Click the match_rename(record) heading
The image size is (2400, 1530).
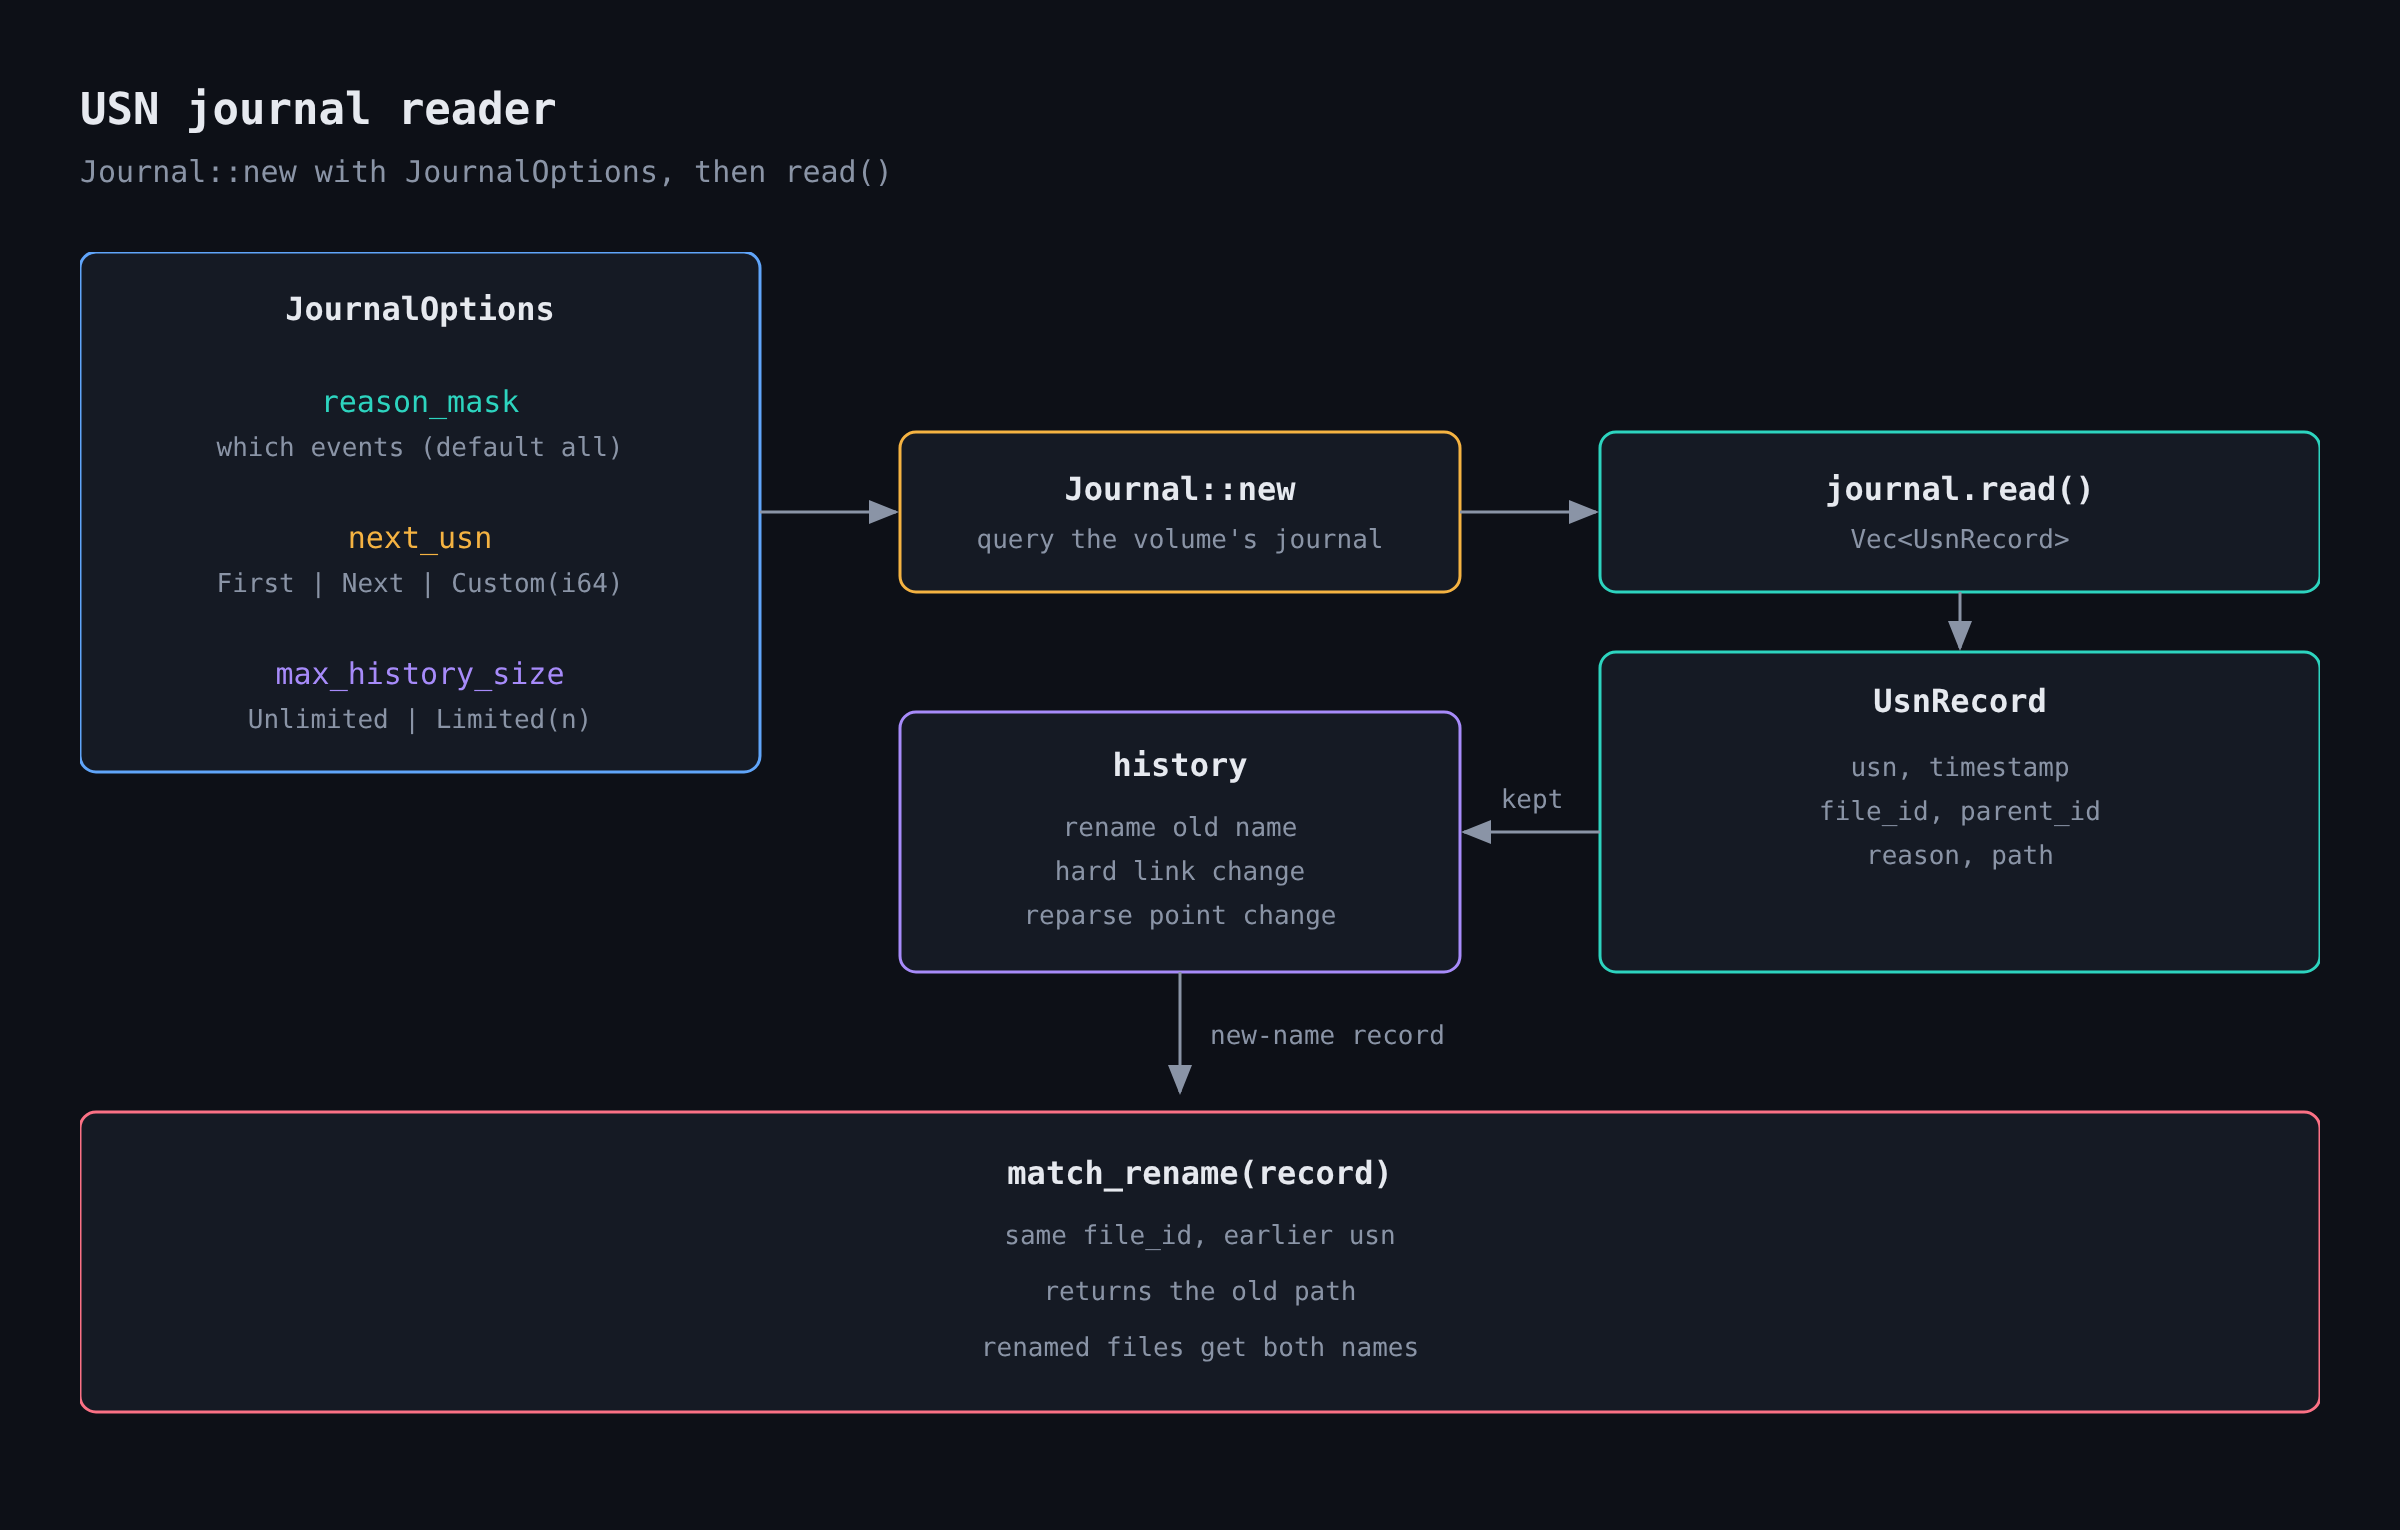[1200, 1173]
